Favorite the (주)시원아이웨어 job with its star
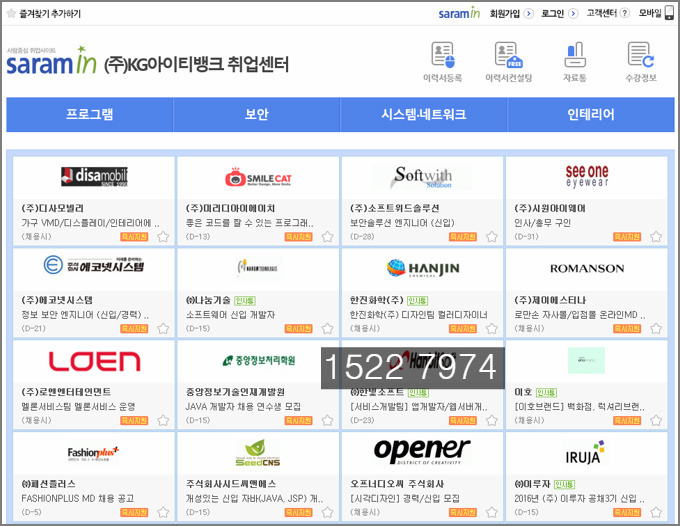680x526 pixels. click(x=656, y=237)
